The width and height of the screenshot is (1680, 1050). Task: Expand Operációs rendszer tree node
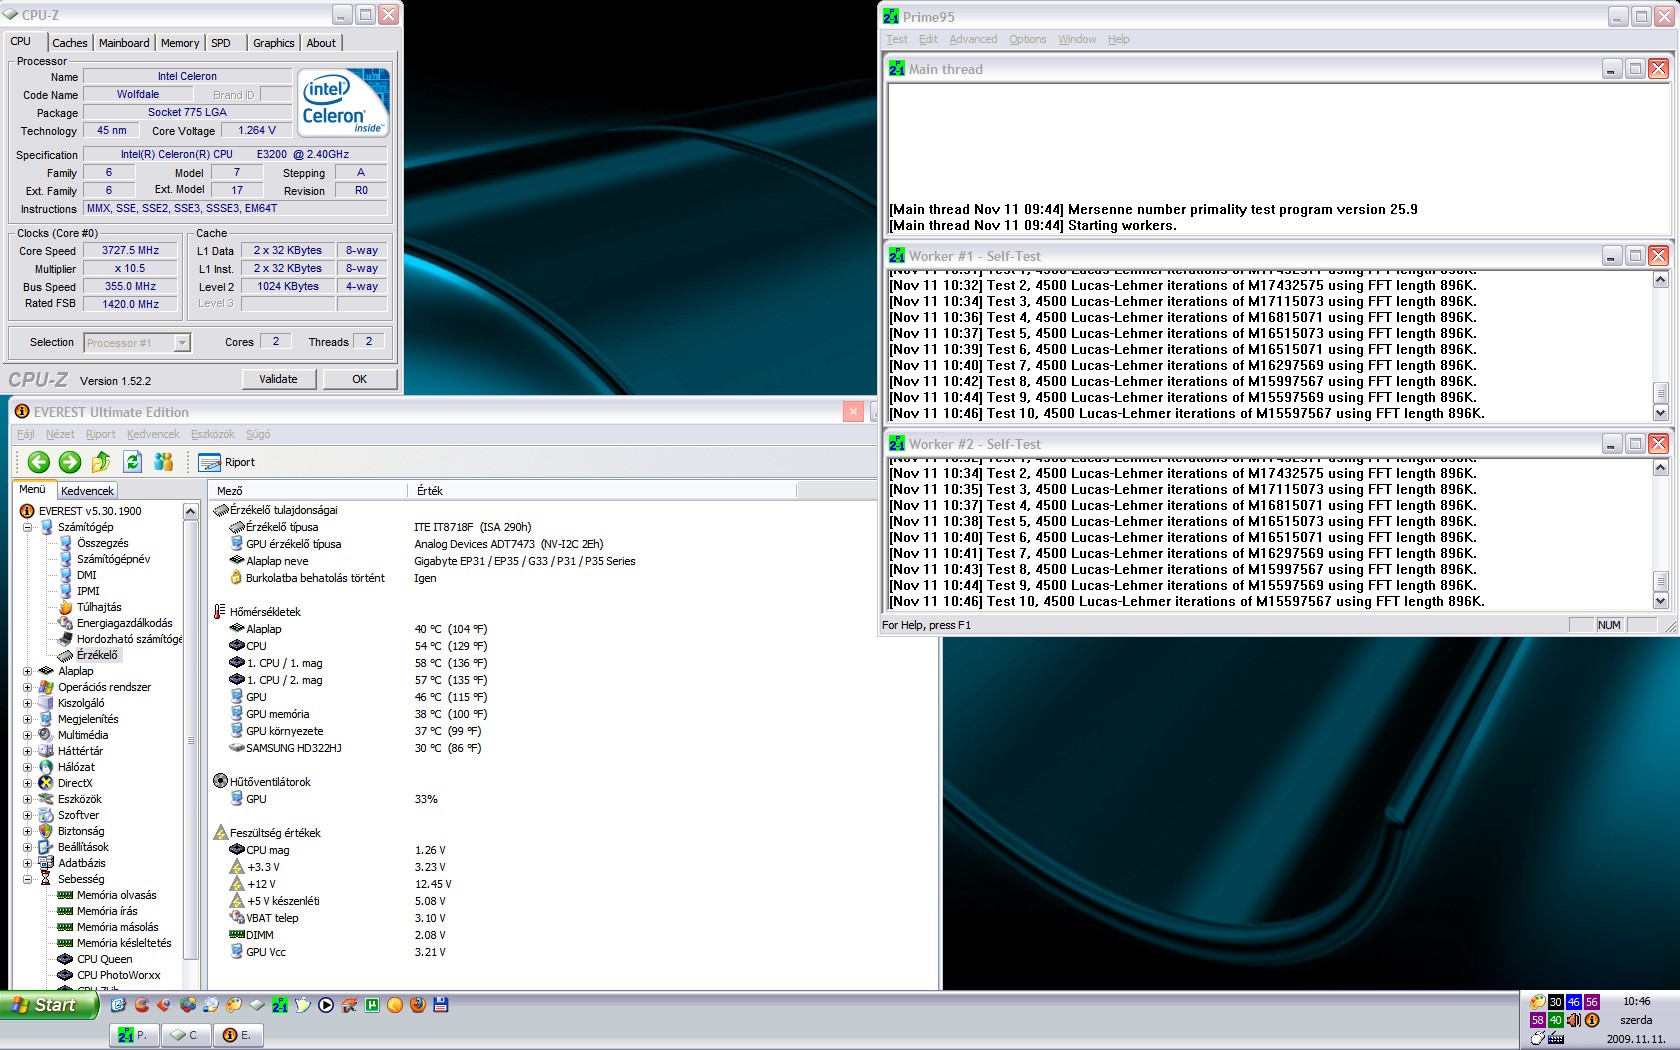(28, 687)
